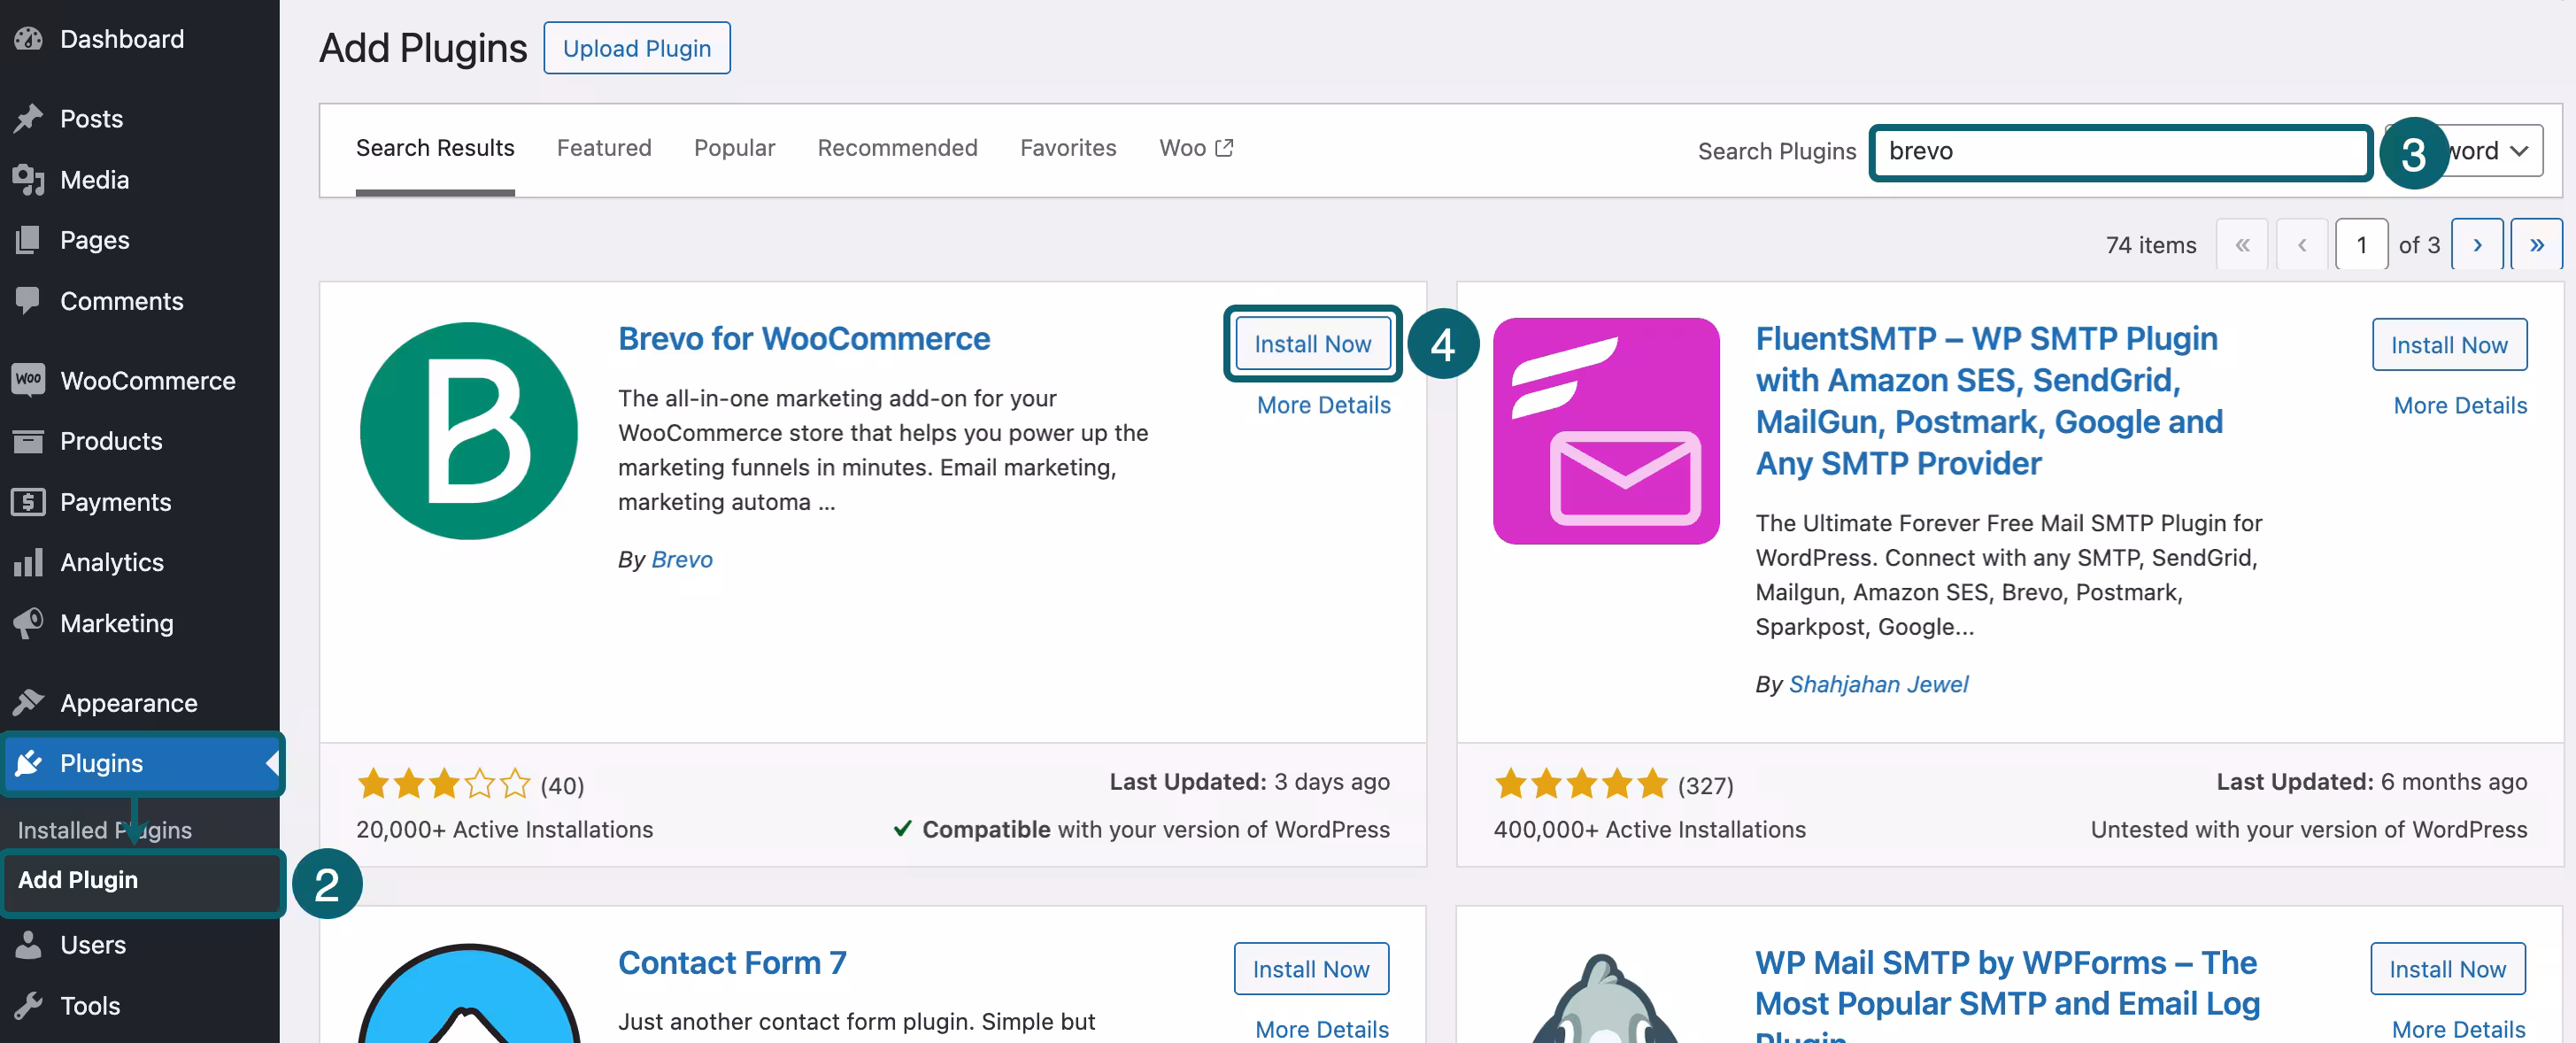
Task: Click the Products archive box icon
Action: tap(28, 441)
